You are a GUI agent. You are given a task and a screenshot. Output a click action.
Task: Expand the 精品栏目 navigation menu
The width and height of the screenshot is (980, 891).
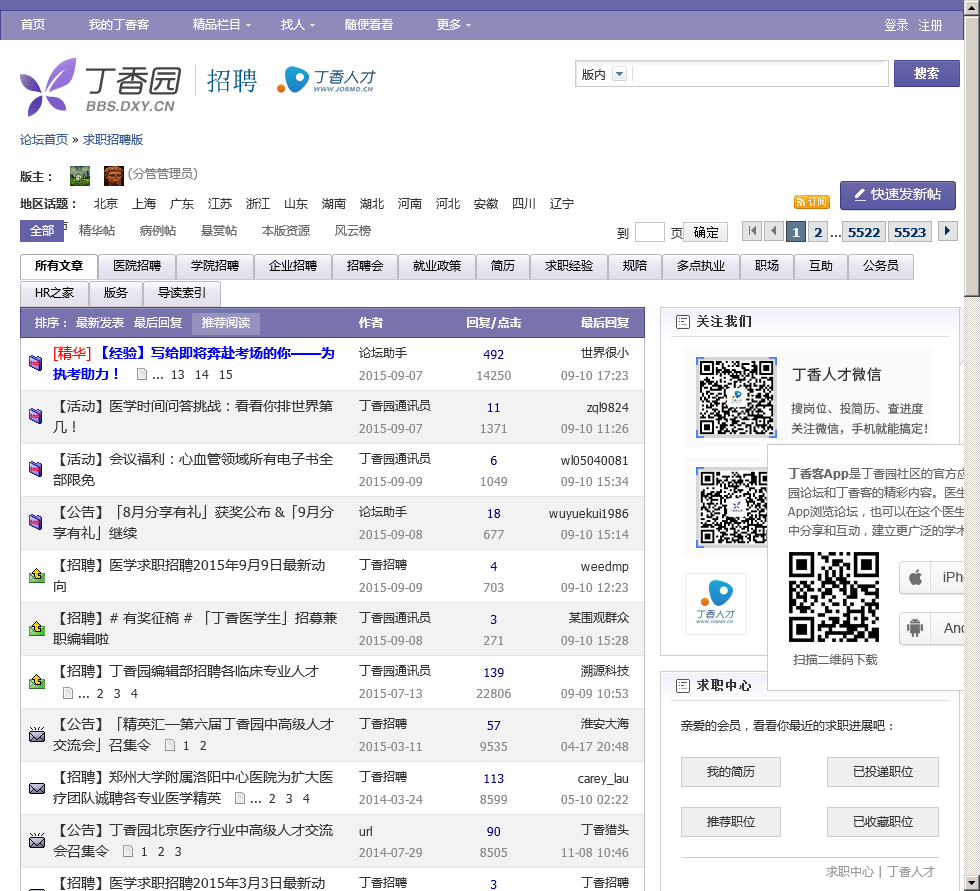coord(222,25)
